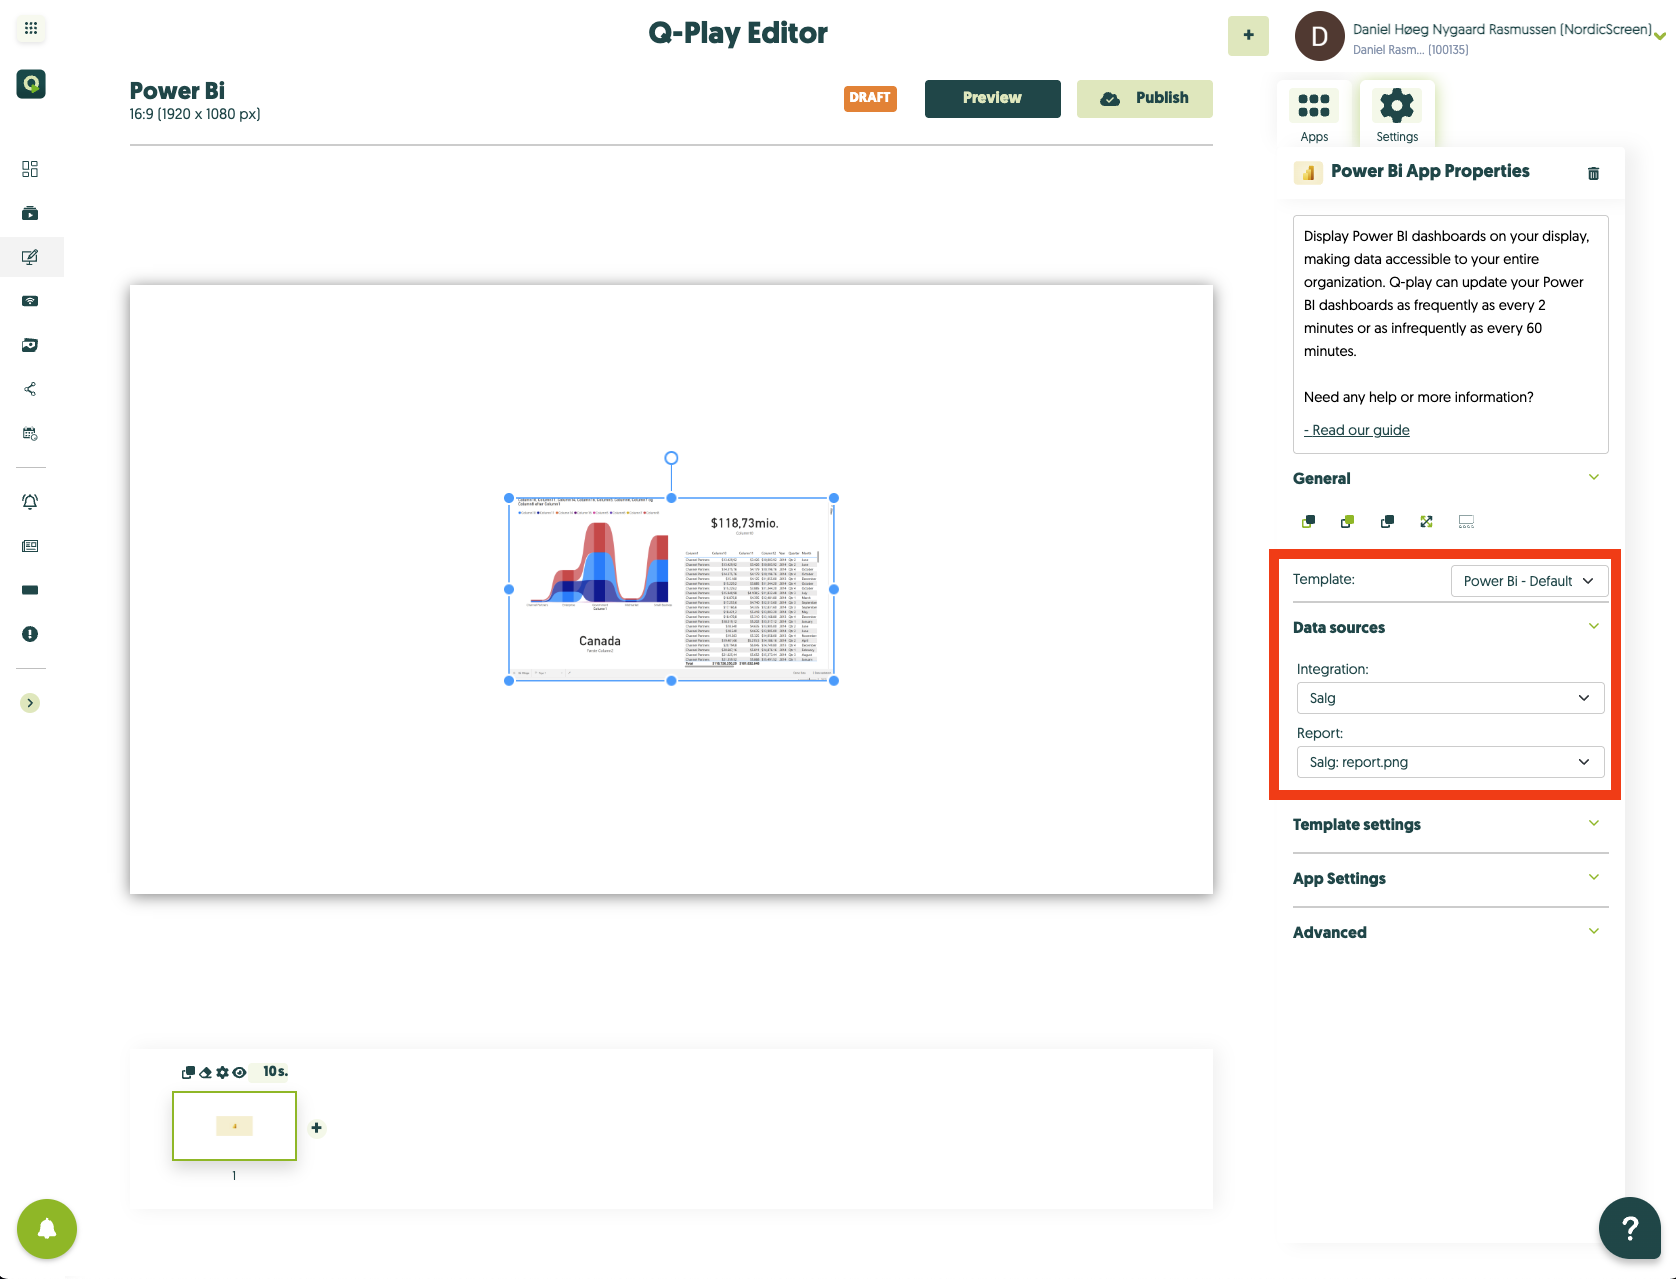Click the Q-Play logo in sidebar
This screenshot has width=1676, height=1279.
31,84
